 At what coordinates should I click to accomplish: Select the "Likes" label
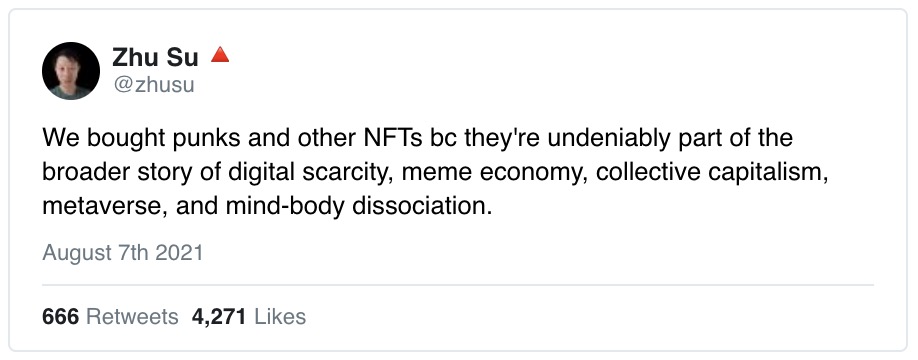point(280,317)
